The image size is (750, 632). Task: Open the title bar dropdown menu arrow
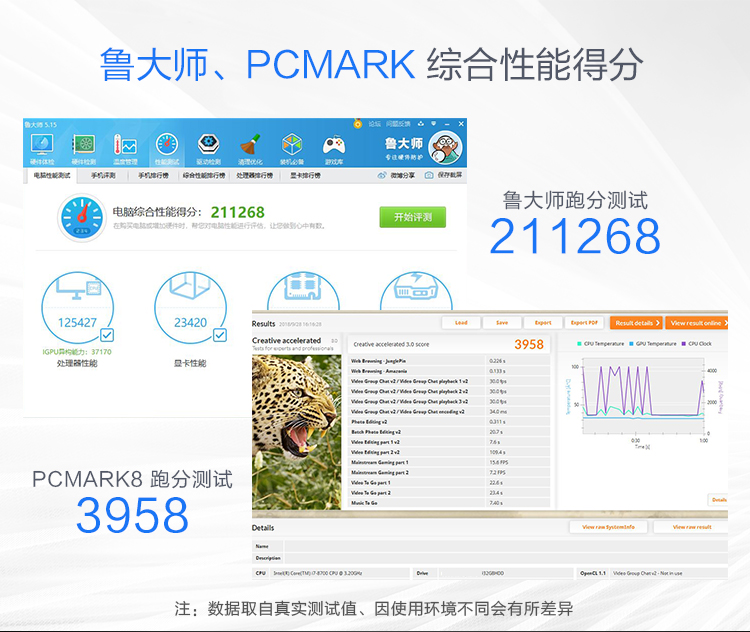(x=434, y=123)
